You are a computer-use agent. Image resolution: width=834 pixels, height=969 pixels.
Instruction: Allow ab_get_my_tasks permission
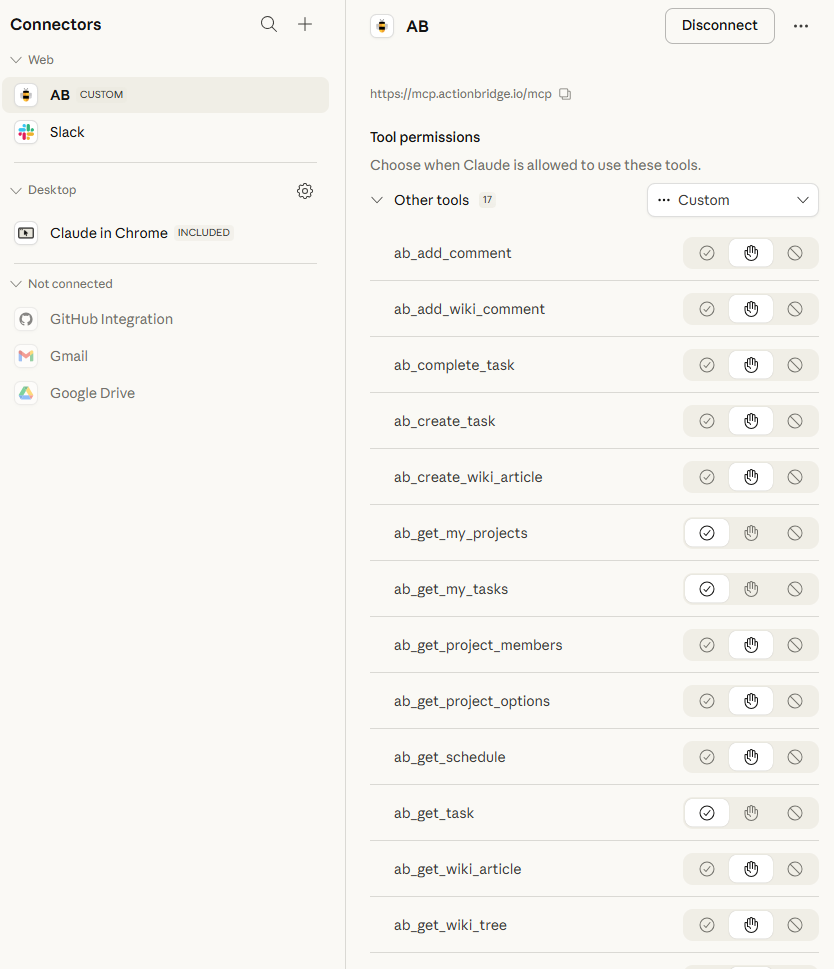click(x=706, y=588)
